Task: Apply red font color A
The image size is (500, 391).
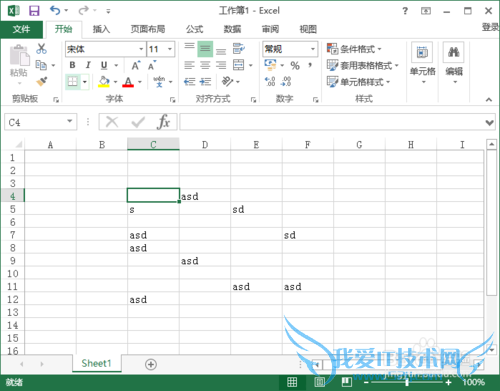Action: (x=128, y=82)
